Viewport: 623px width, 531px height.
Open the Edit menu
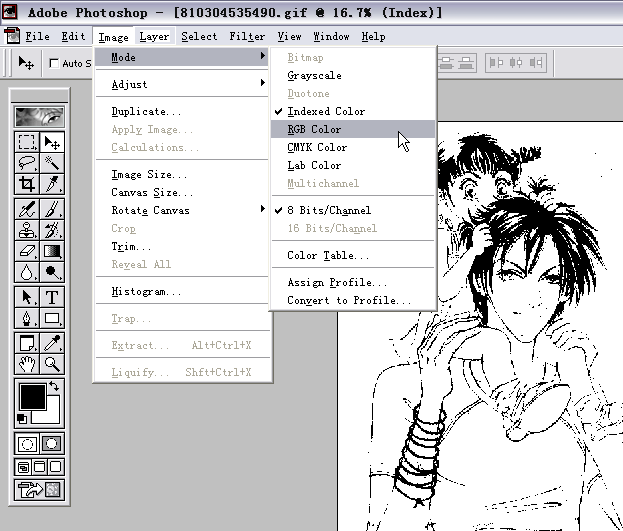(73, 37)
